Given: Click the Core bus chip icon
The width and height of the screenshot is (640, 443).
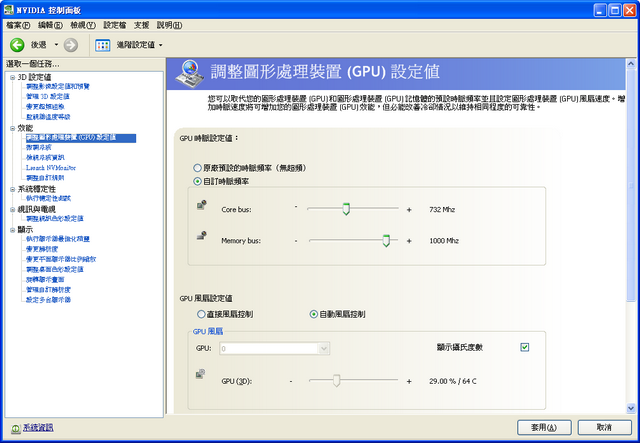Looking at the screenshot, I should point(202,204).
